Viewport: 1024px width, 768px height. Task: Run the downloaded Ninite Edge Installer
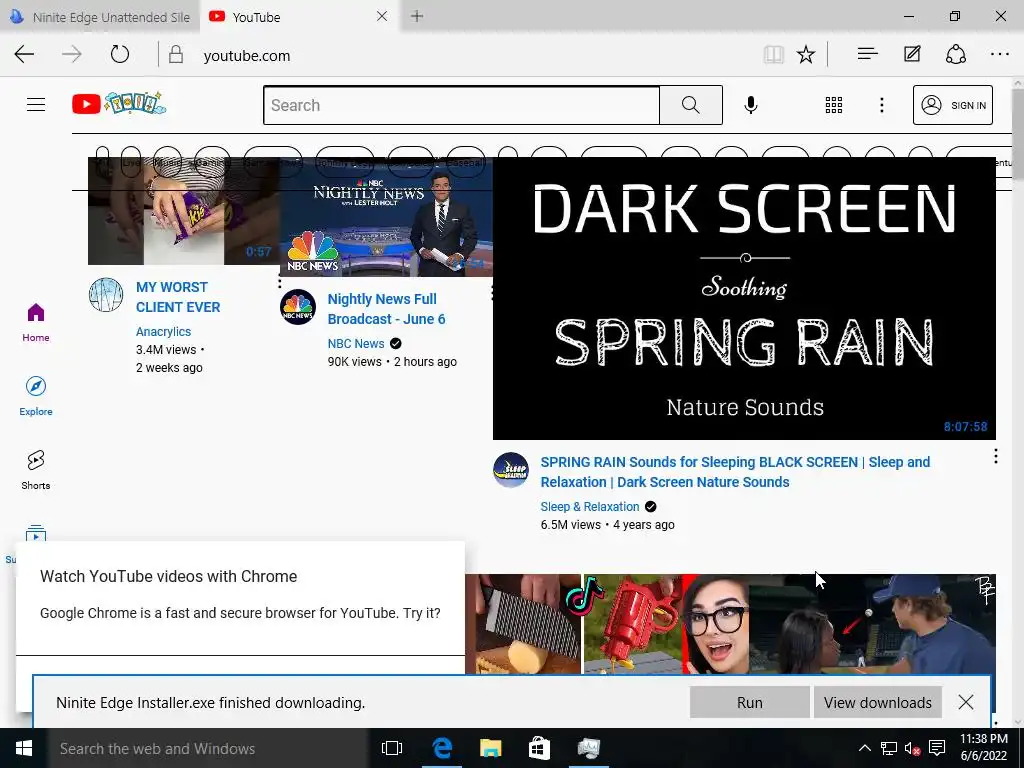pos(750,703)
